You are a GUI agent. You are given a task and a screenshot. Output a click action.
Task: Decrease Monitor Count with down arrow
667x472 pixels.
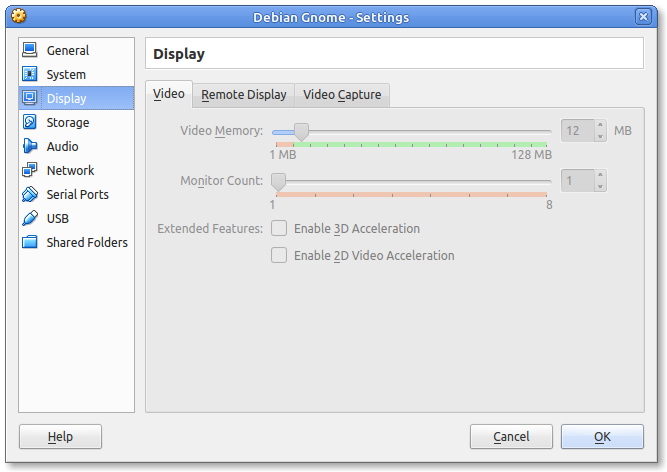pos(600,186)
